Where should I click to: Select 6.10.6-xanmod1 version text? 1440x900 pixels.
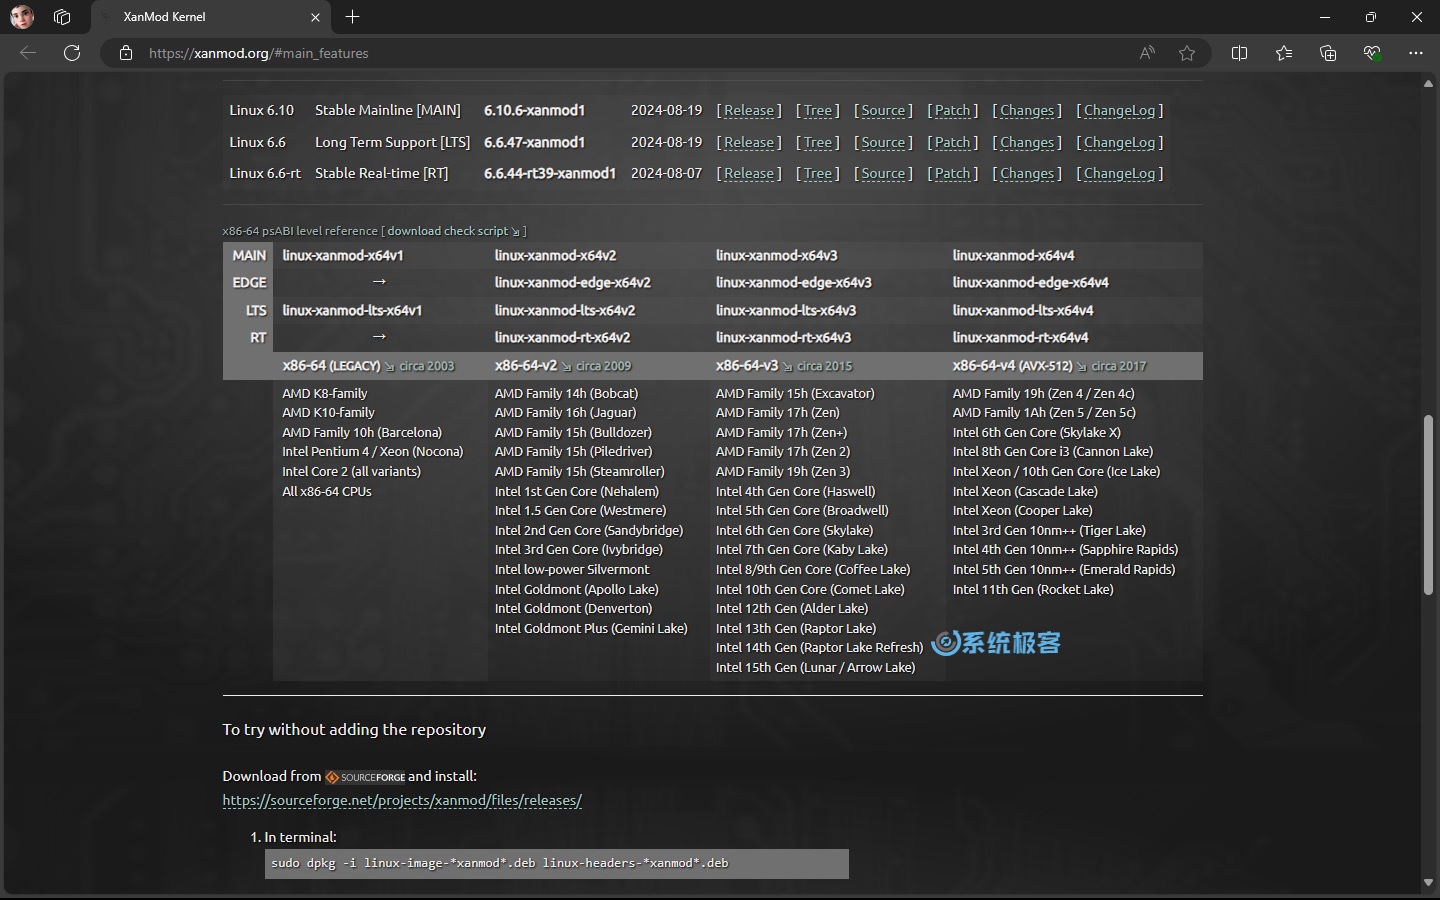pos(534,111)
